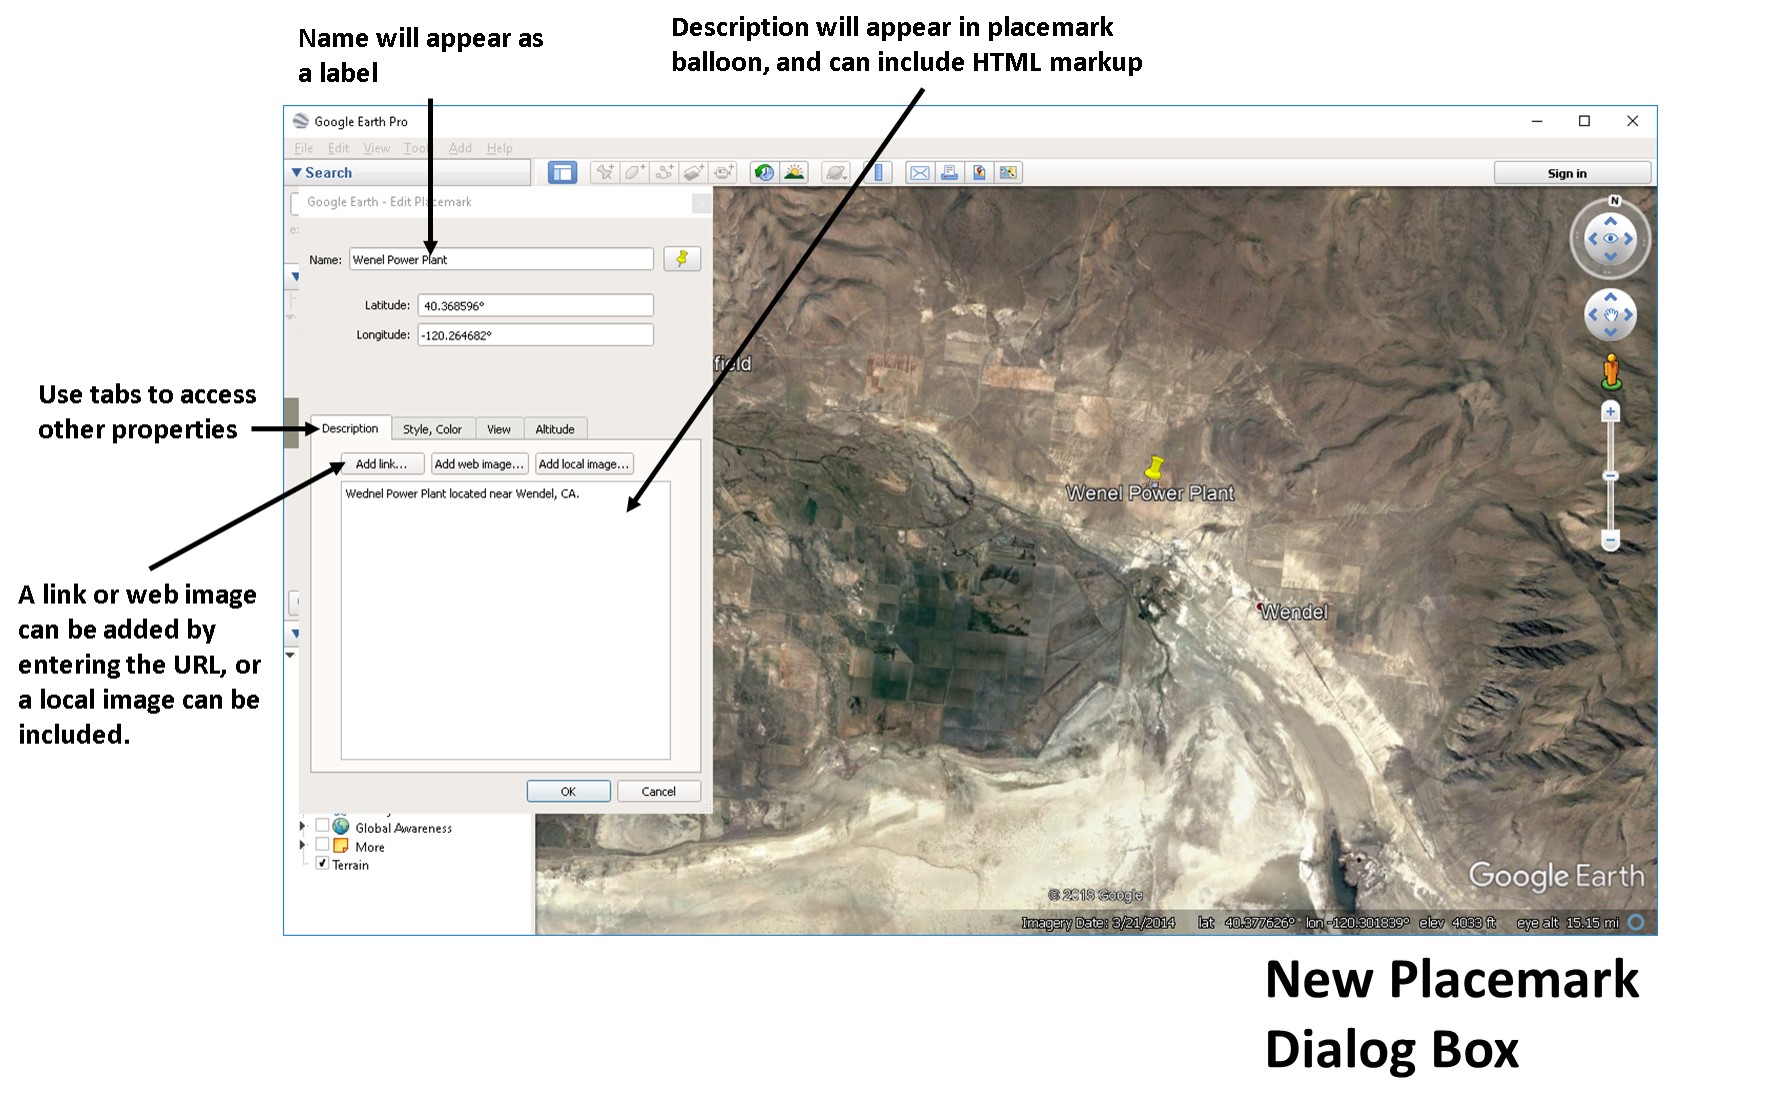Open the historical imagery clock tool
The height and width of the screenshot is (1119, 1792).
point(764,173)
